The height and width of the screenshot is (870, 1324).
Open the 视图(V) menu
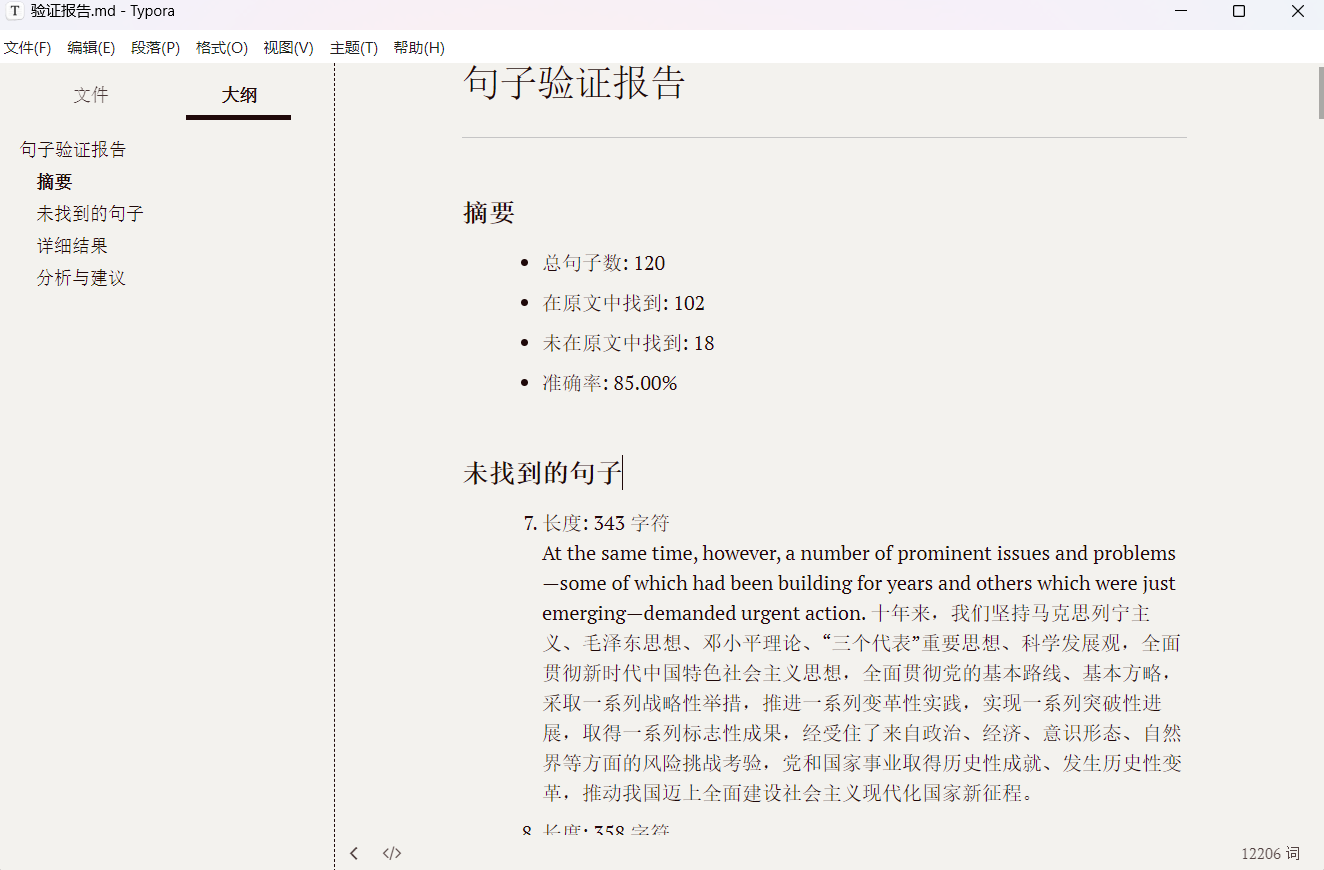point(288,47)
